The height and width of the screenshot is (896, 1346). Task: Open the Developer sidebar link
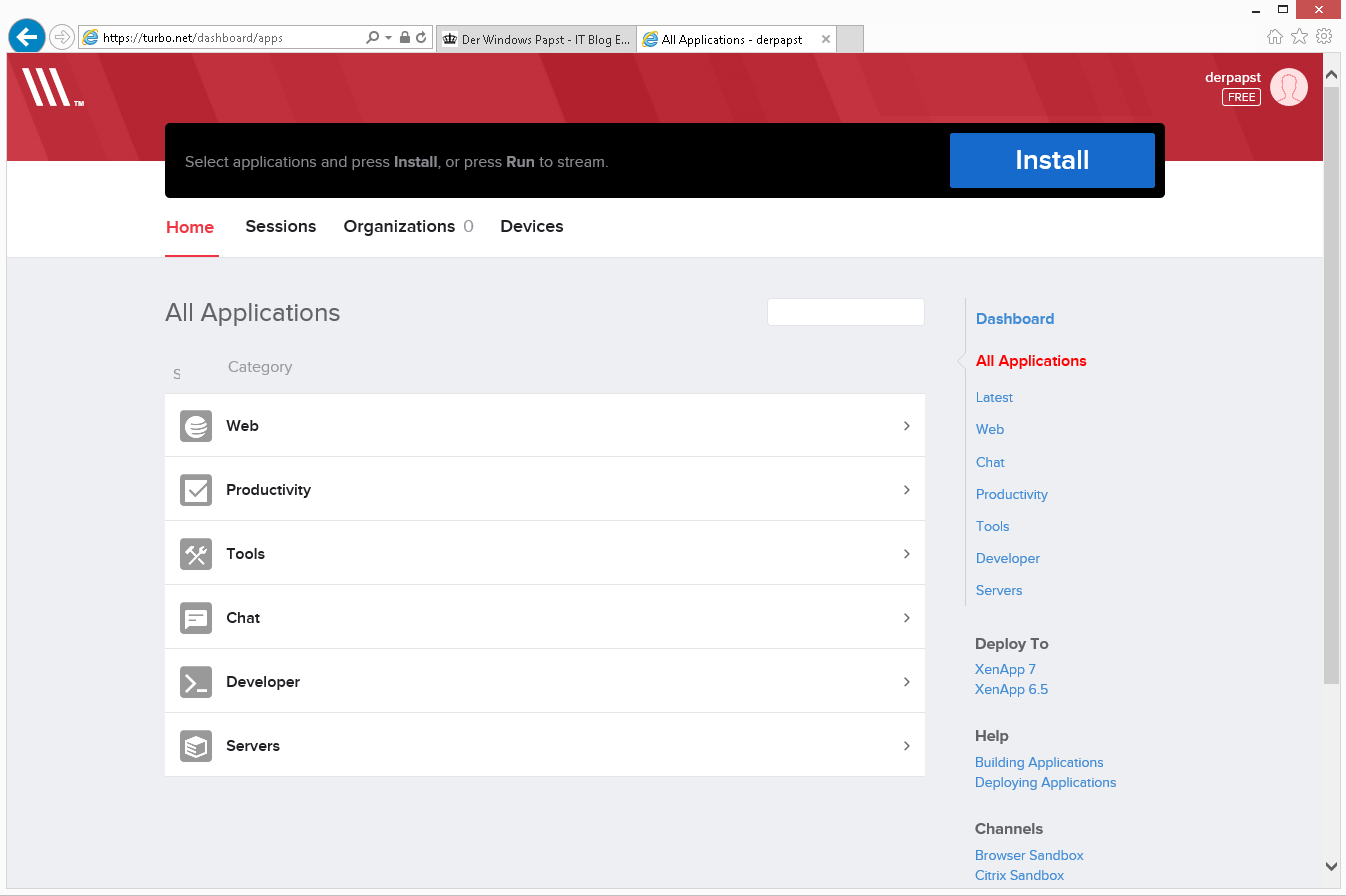(x=1008, y=559)
